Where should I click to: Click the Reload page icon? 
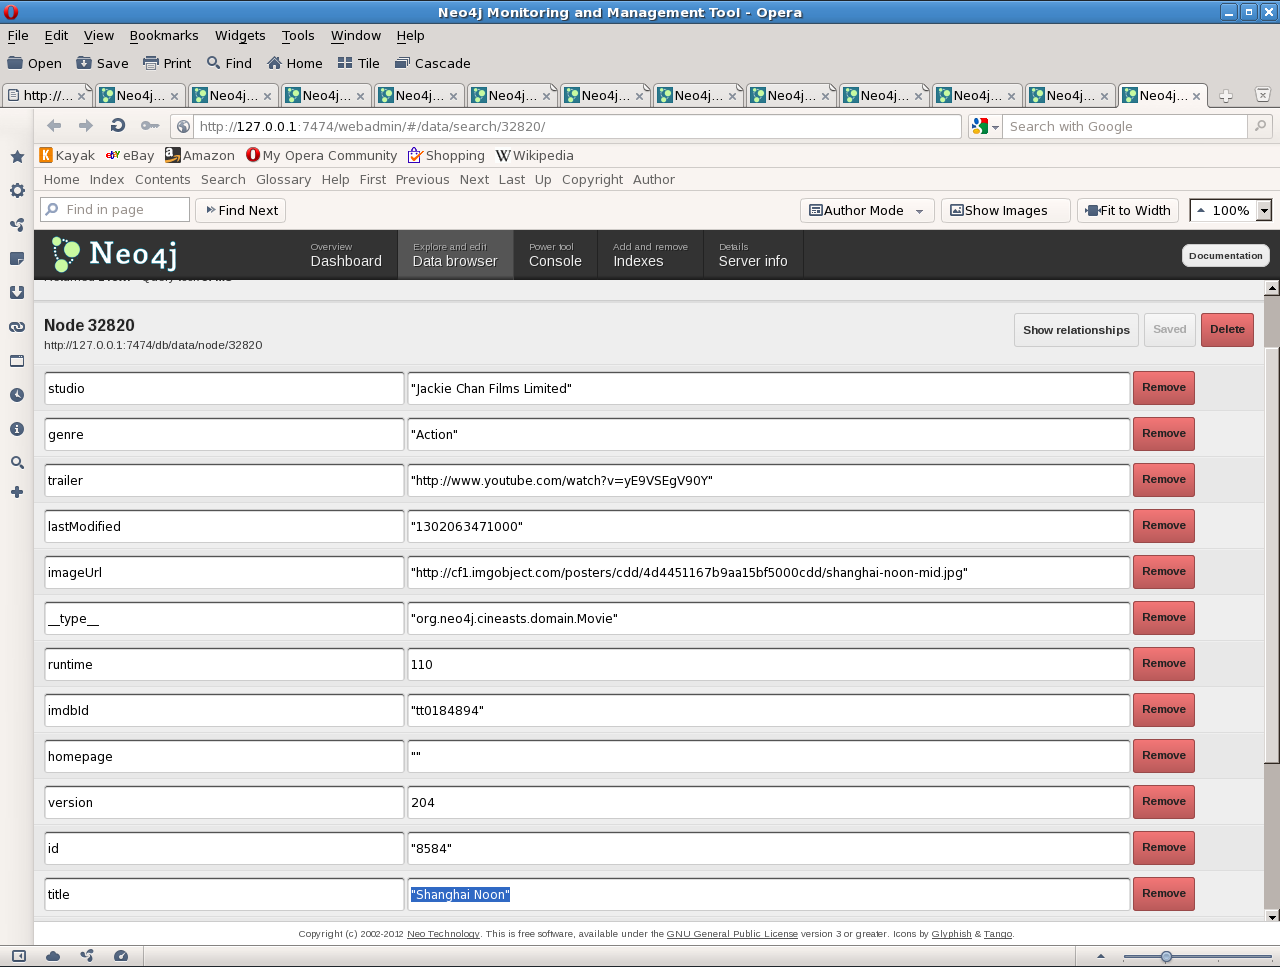tap(118, 126)
